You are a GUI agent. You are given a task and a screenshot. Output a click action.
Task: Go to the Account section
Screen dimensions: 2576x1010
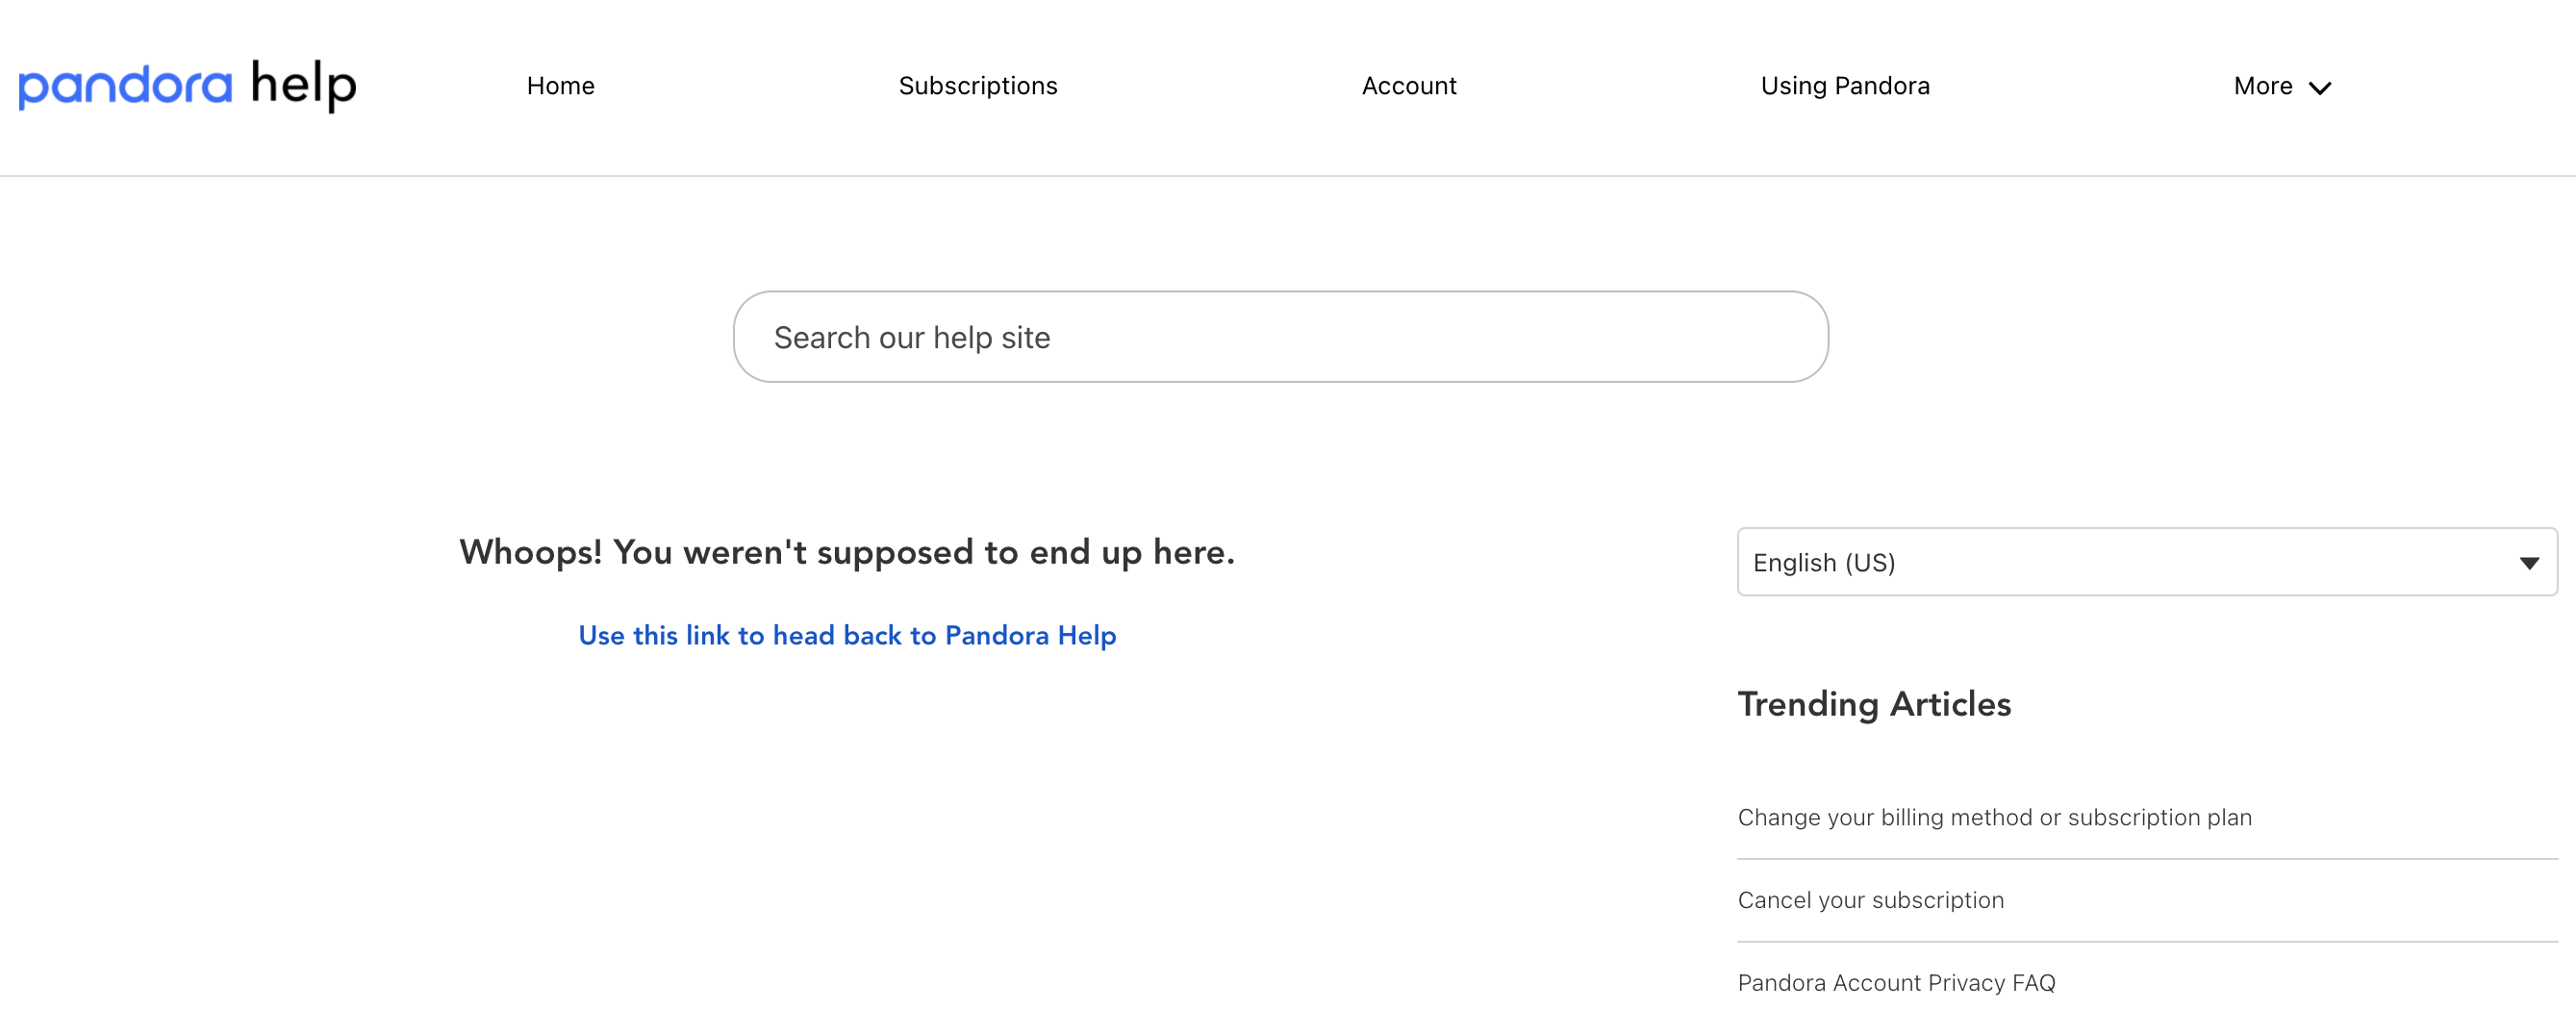click(1408, 86)
